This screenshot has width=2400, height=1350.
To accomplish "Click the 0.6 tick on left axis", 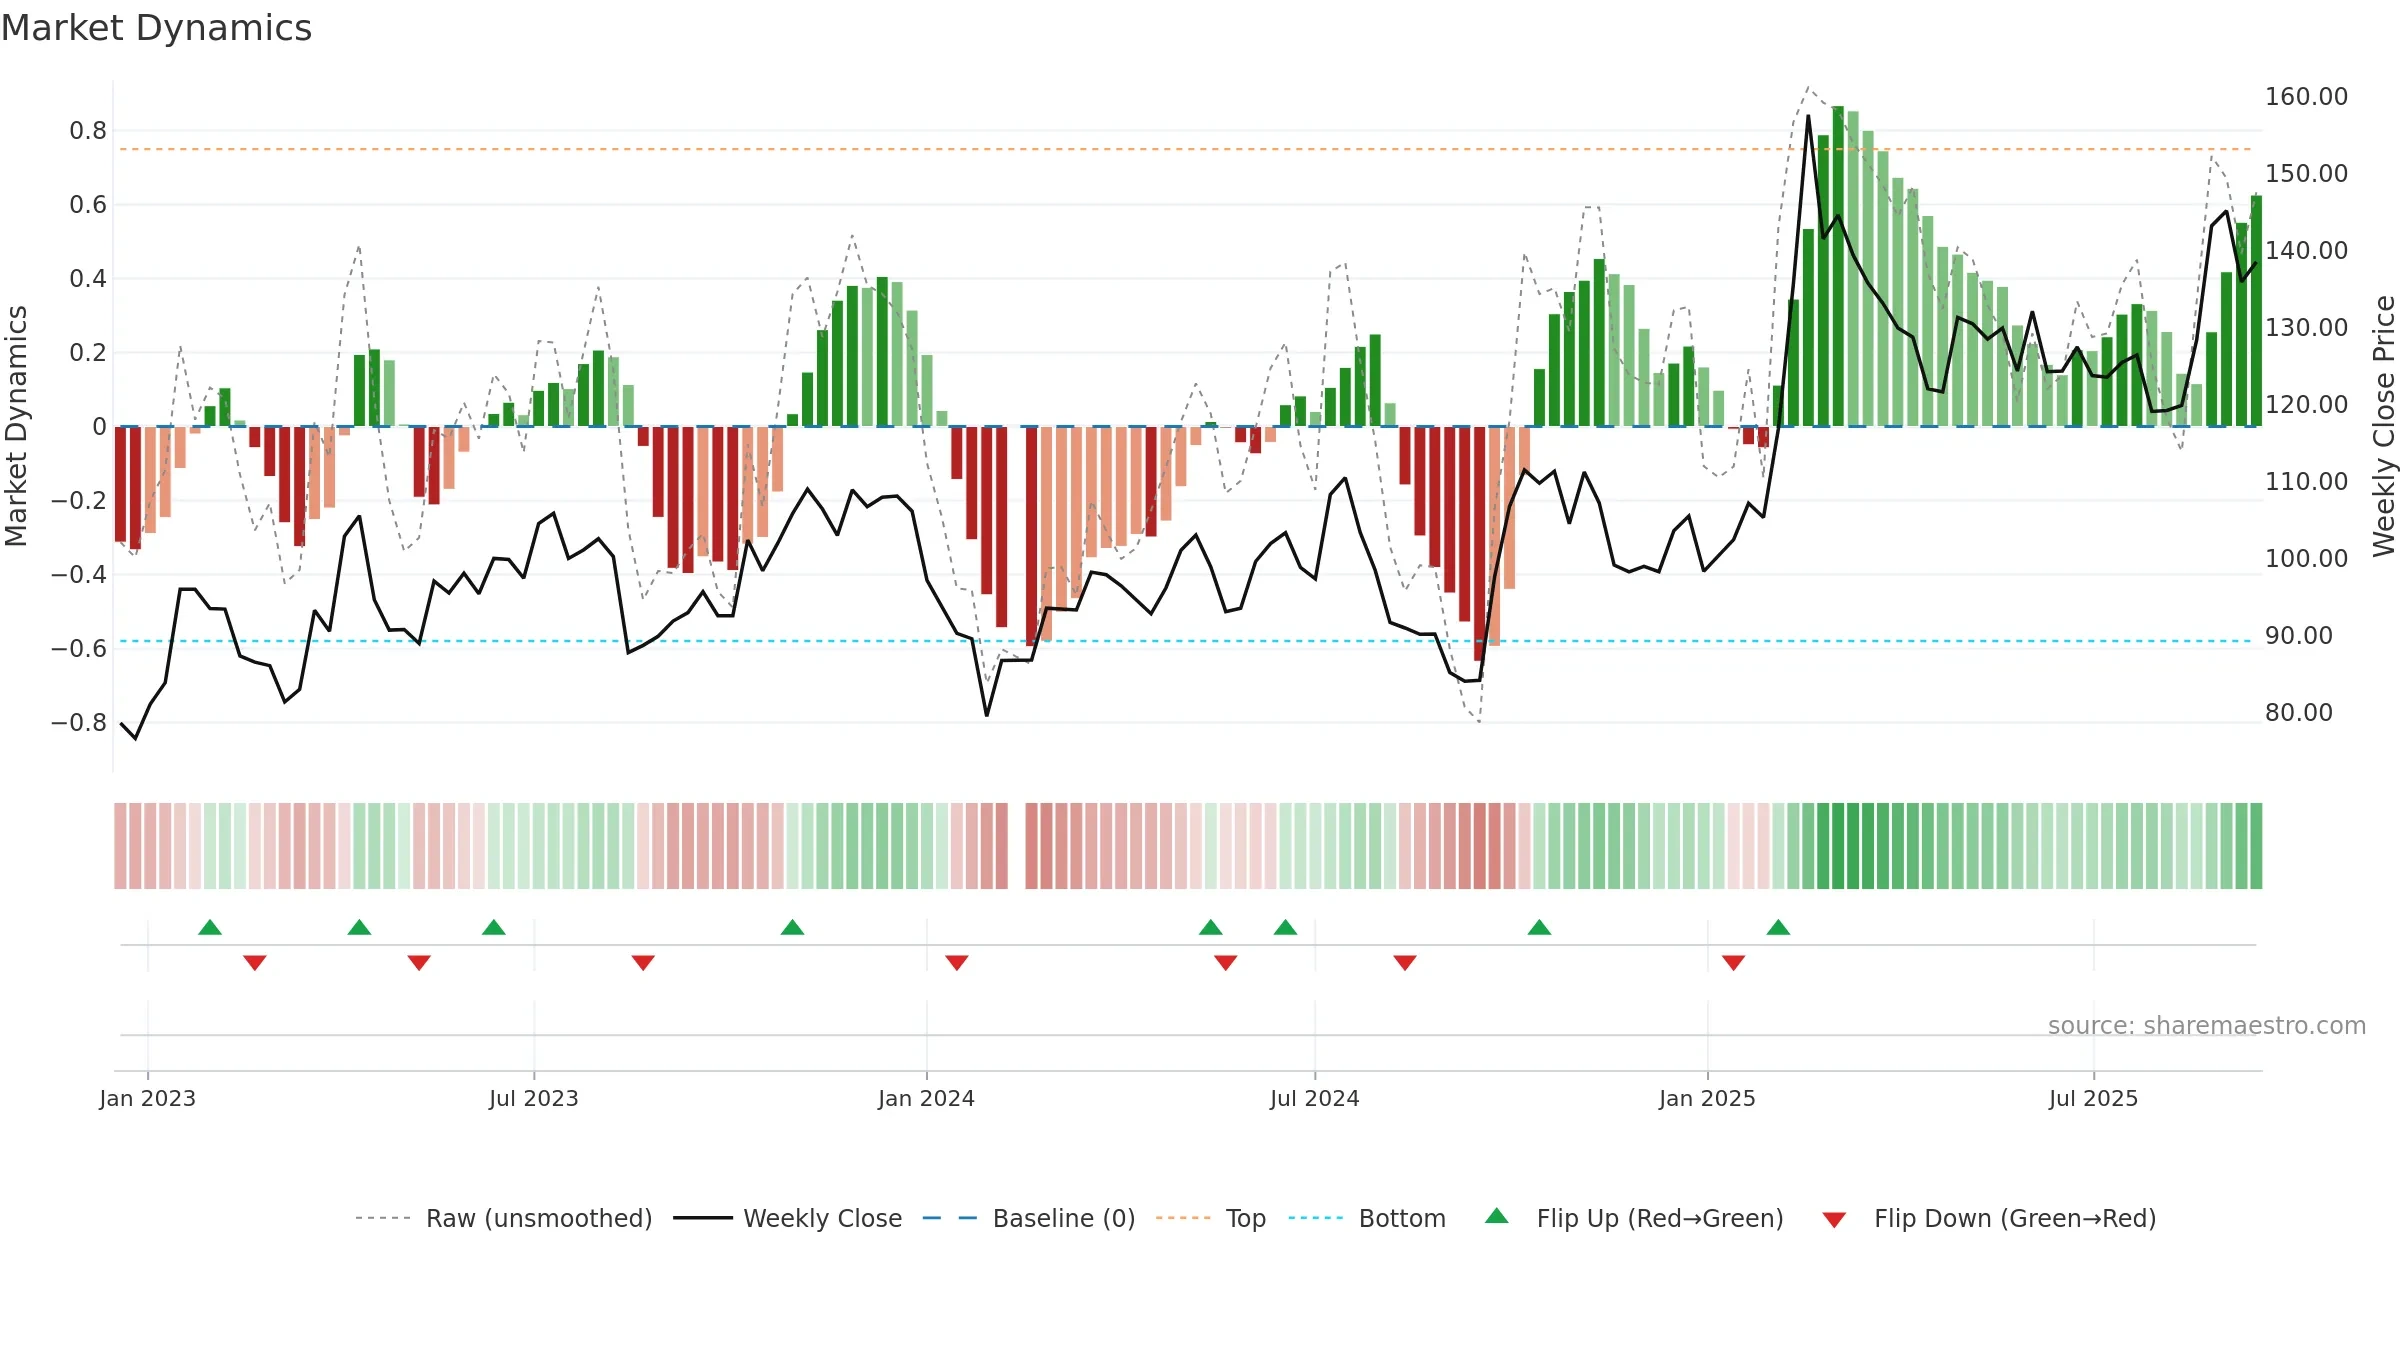I will click(88, 205).
